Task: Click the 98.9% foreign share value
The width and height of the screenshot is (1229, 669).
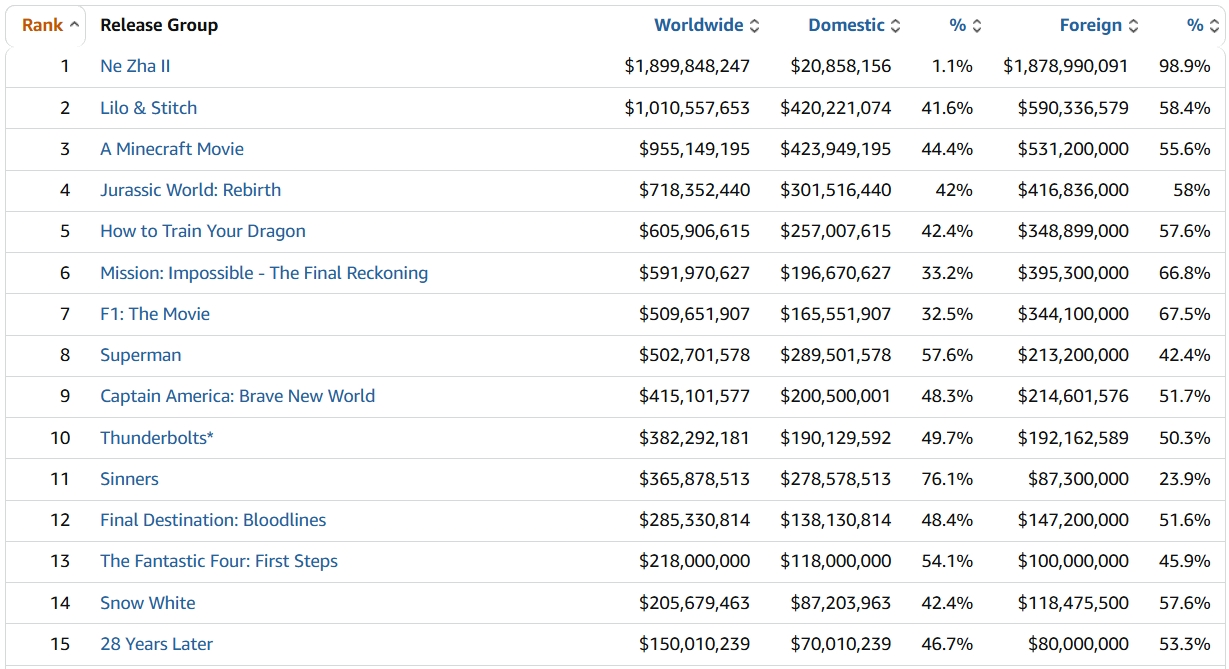Action: coord(1185,66)
